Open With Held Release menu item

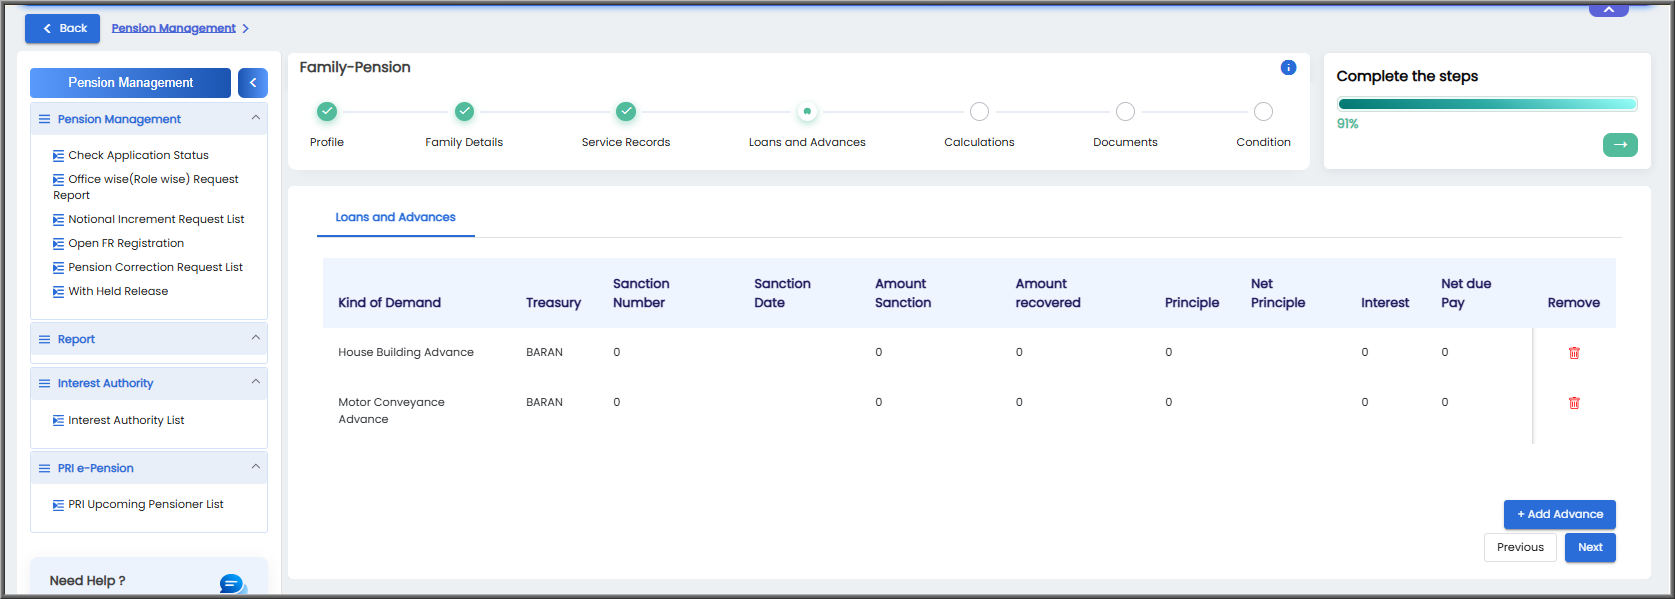pos(118,291)
